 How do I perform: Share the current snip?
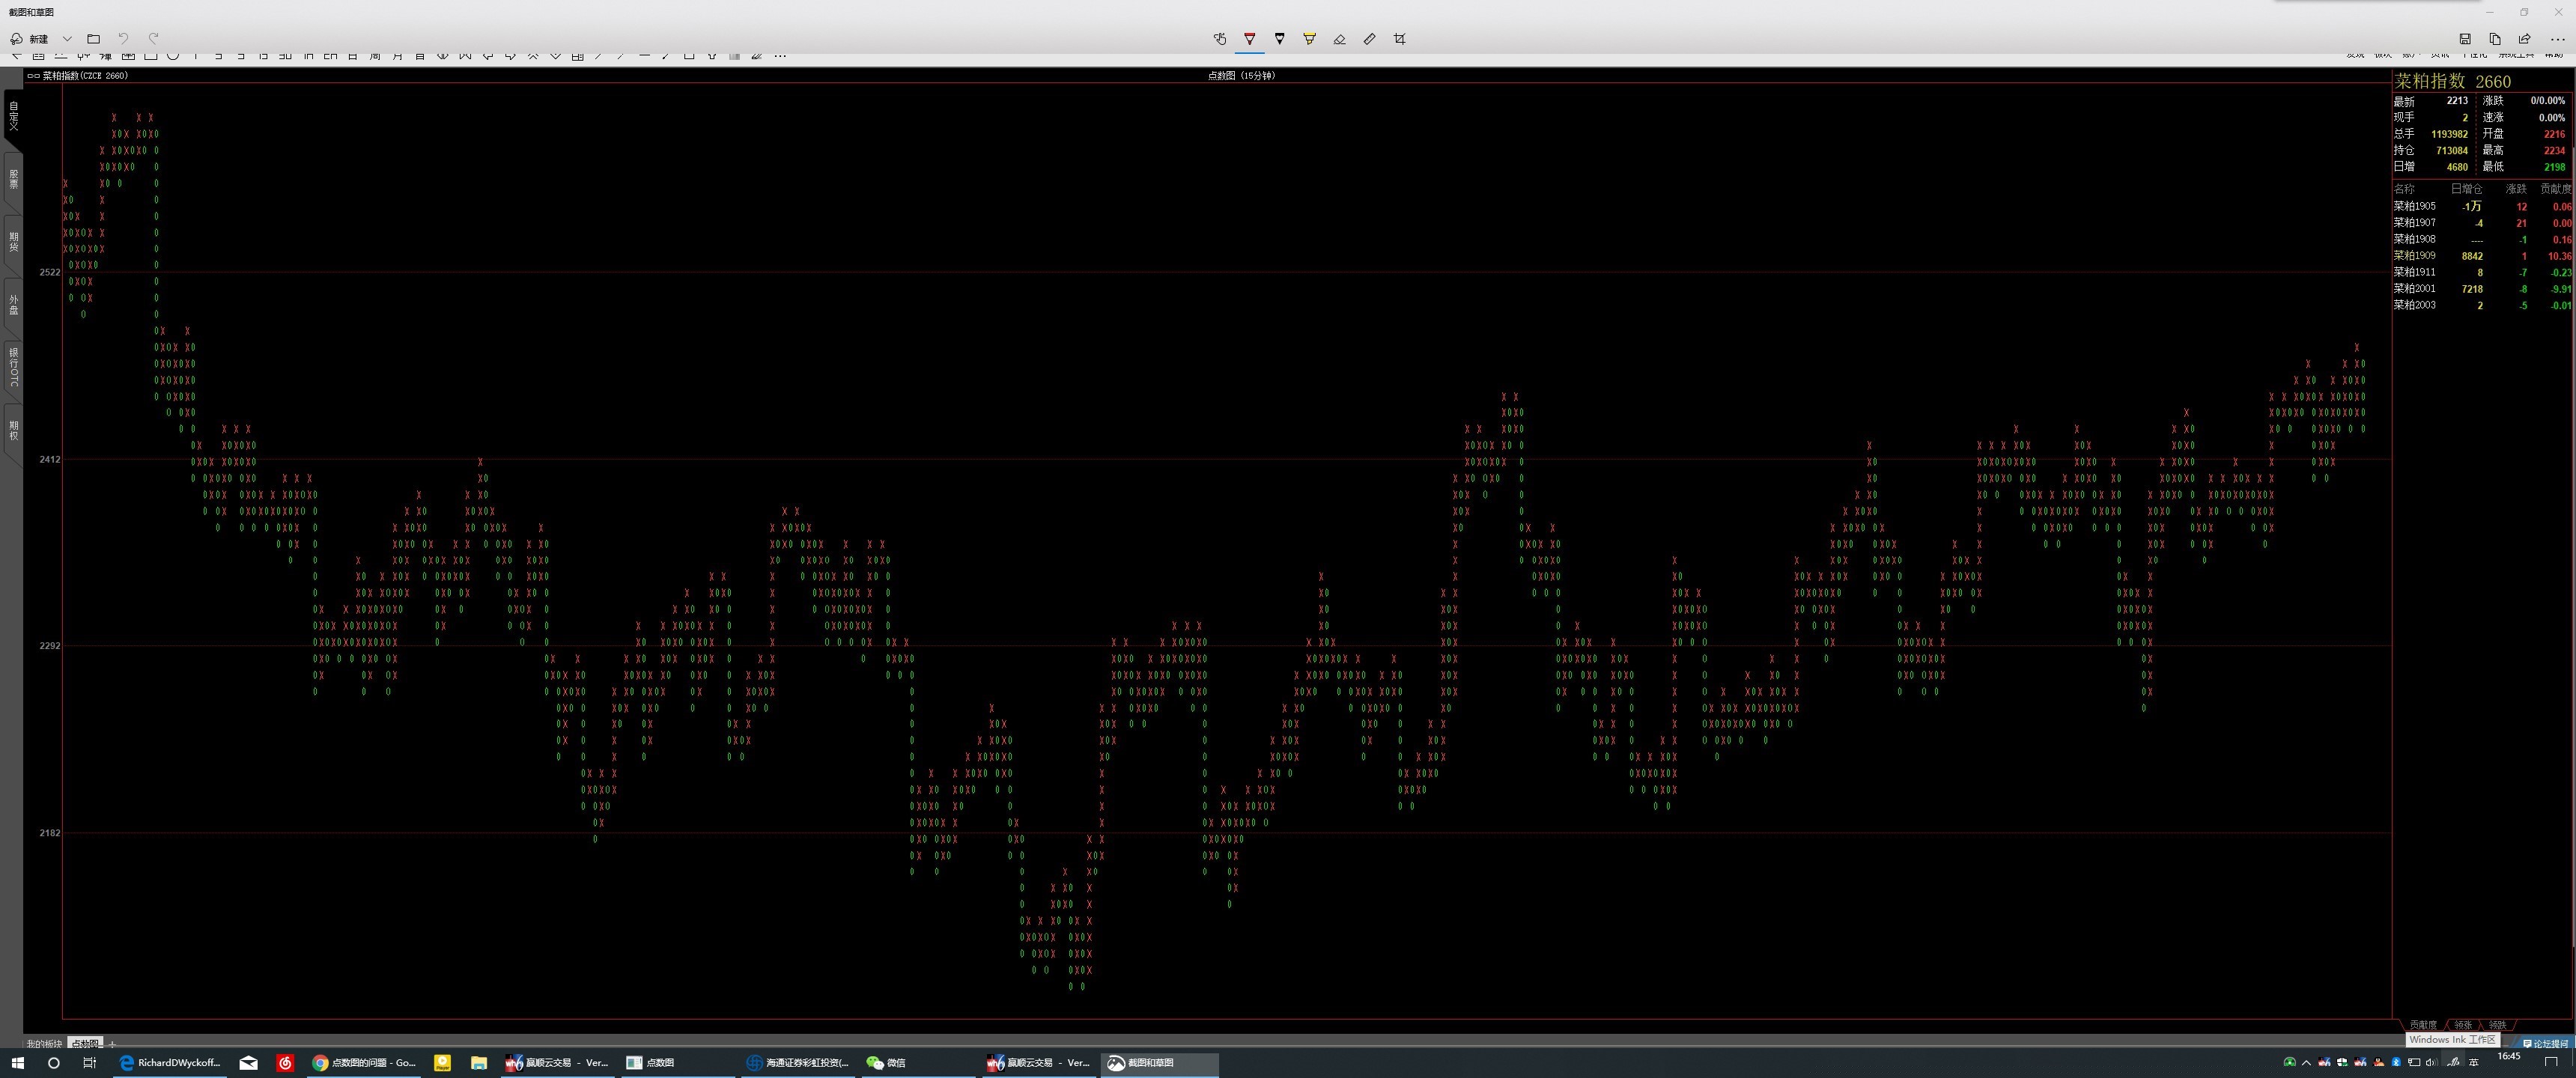pos(2525,39)
